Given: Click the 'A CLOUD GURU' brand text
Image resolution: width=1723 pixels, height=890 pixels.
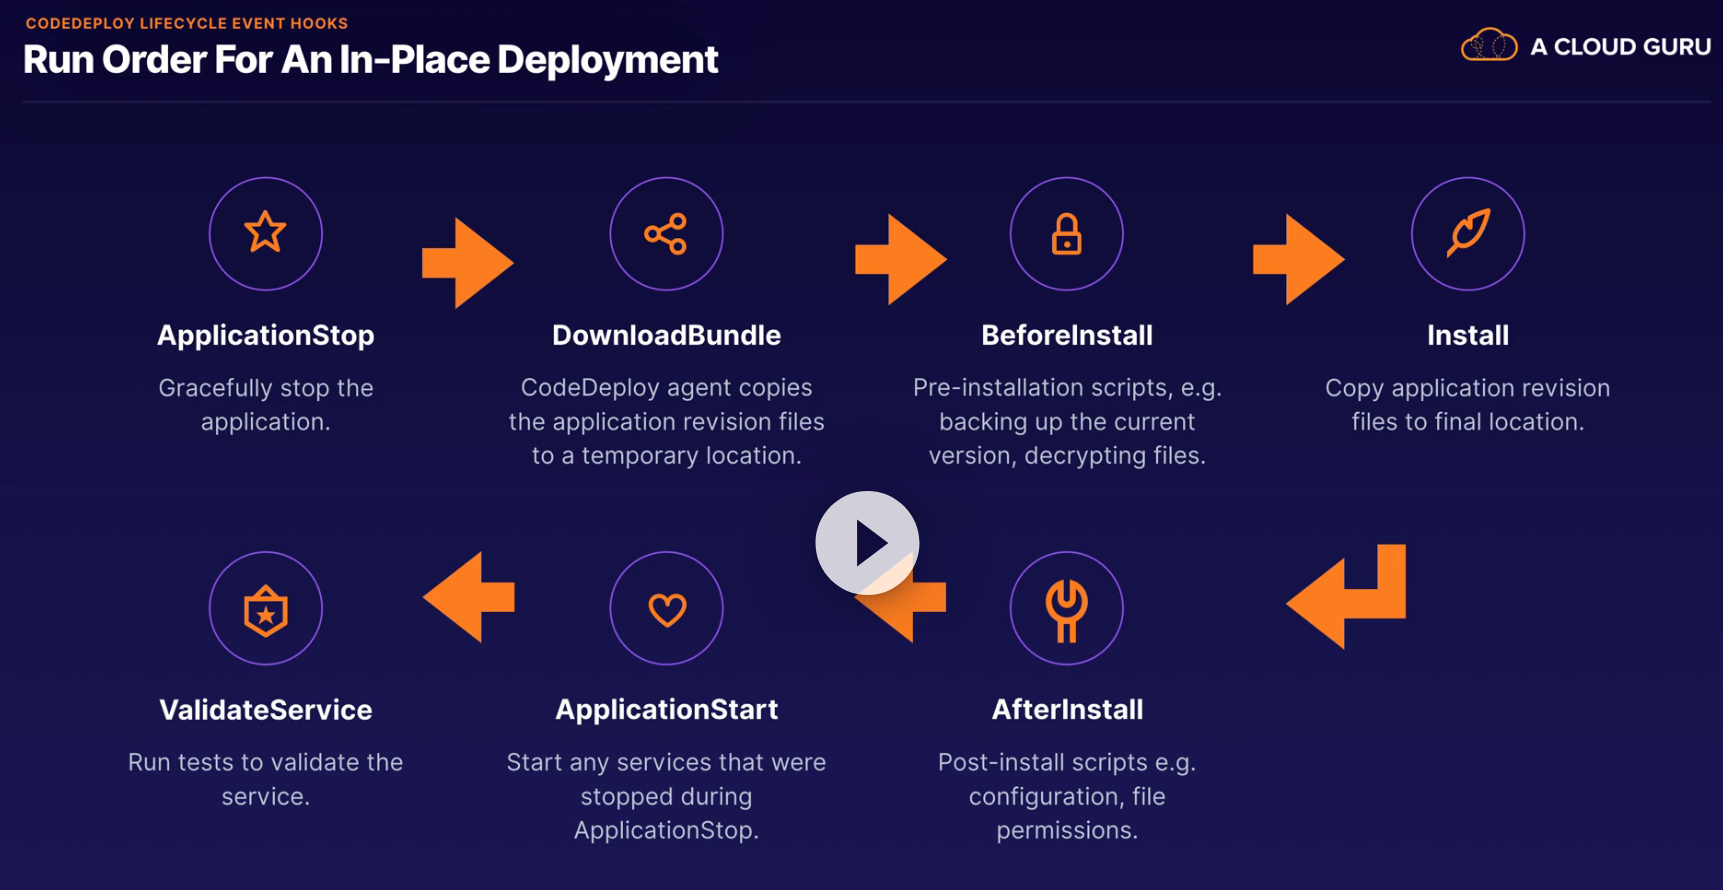Looking at the screenshot, I should [1620, 47].
